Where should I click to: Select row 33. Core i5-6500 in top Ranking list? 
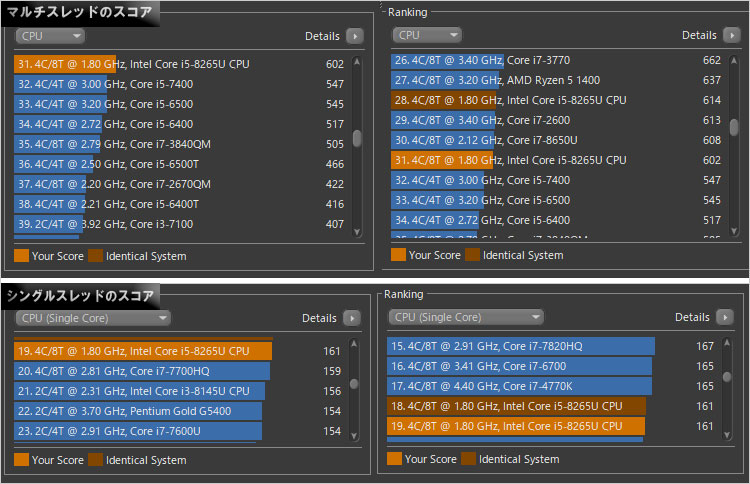pos(556,200)
